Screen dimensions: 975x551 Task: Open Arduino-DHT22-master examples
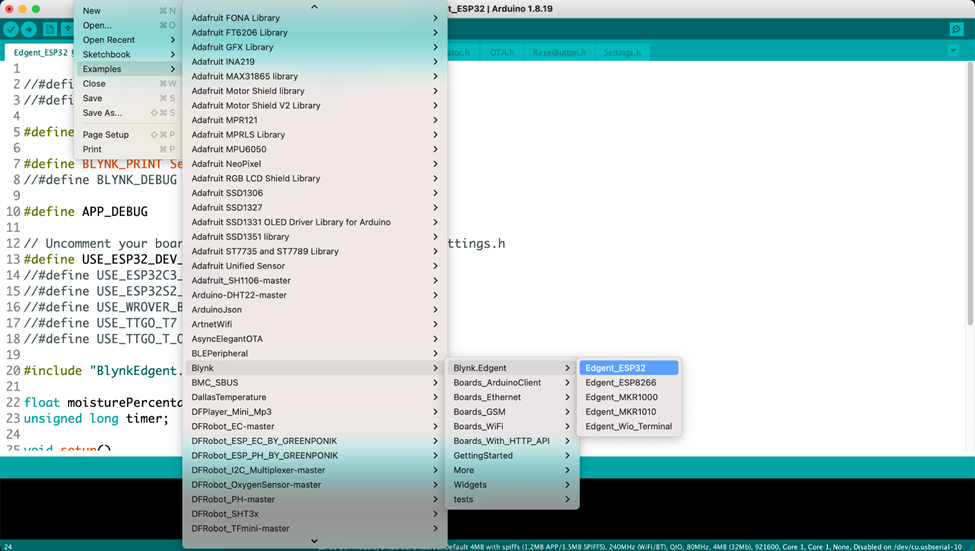315,295
